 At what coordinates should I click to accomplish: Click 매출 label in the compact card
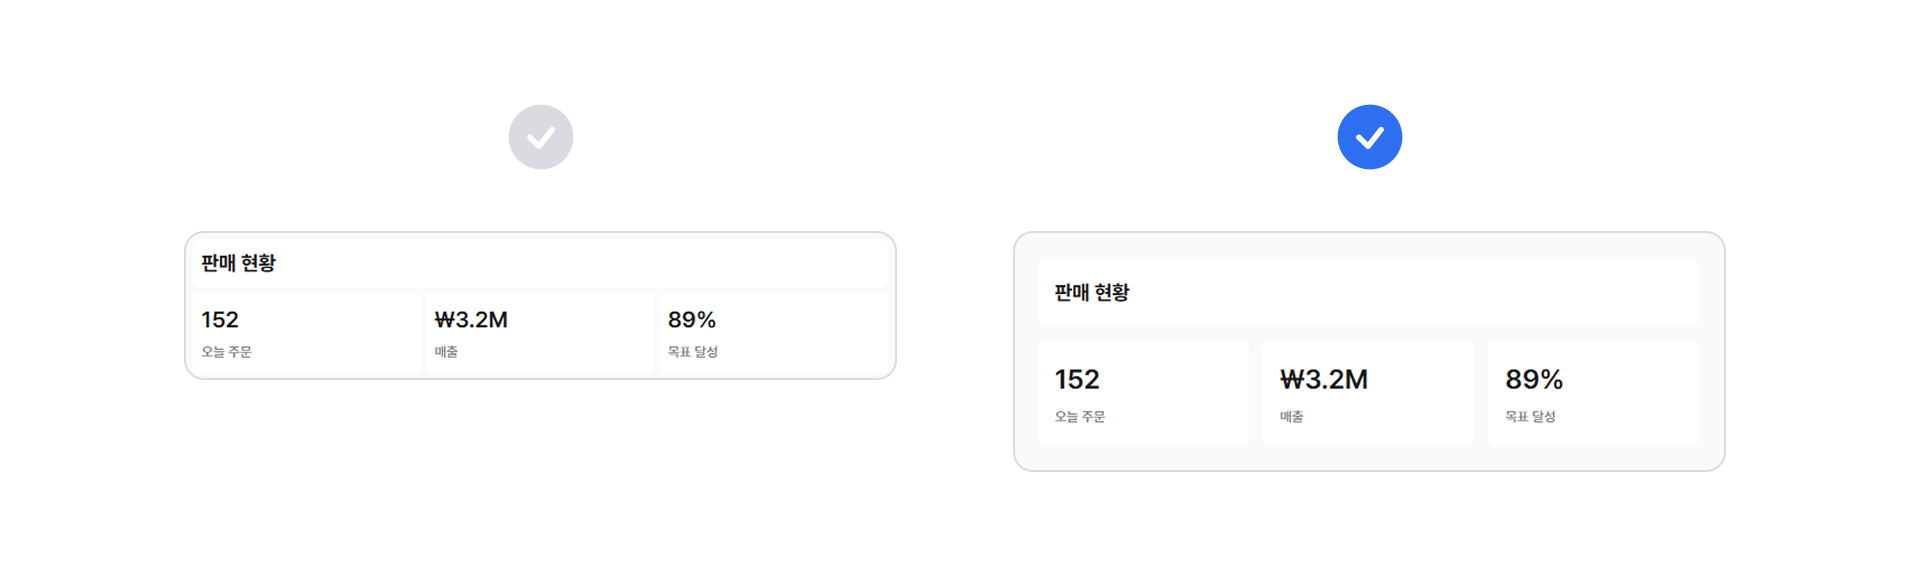point(446,352)
